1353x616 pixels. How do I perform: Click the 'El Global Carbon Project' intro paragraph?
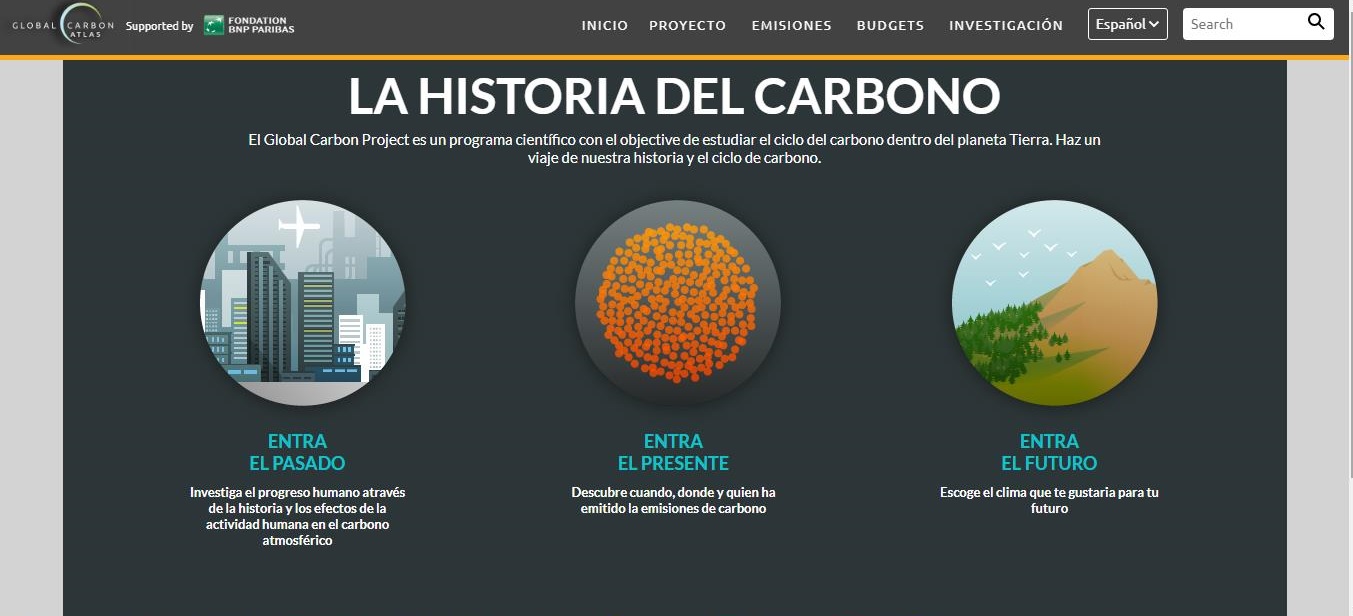click(674, 149)
